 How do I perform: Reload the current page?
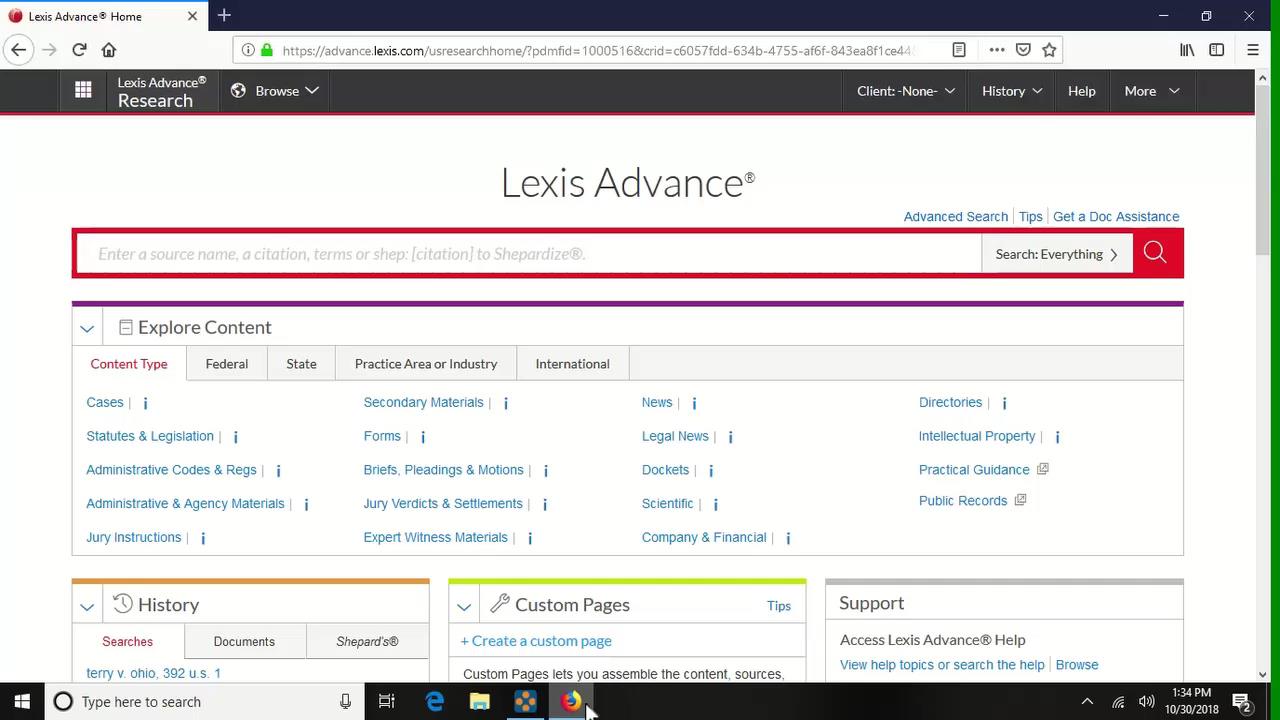(x=79, y=49)
